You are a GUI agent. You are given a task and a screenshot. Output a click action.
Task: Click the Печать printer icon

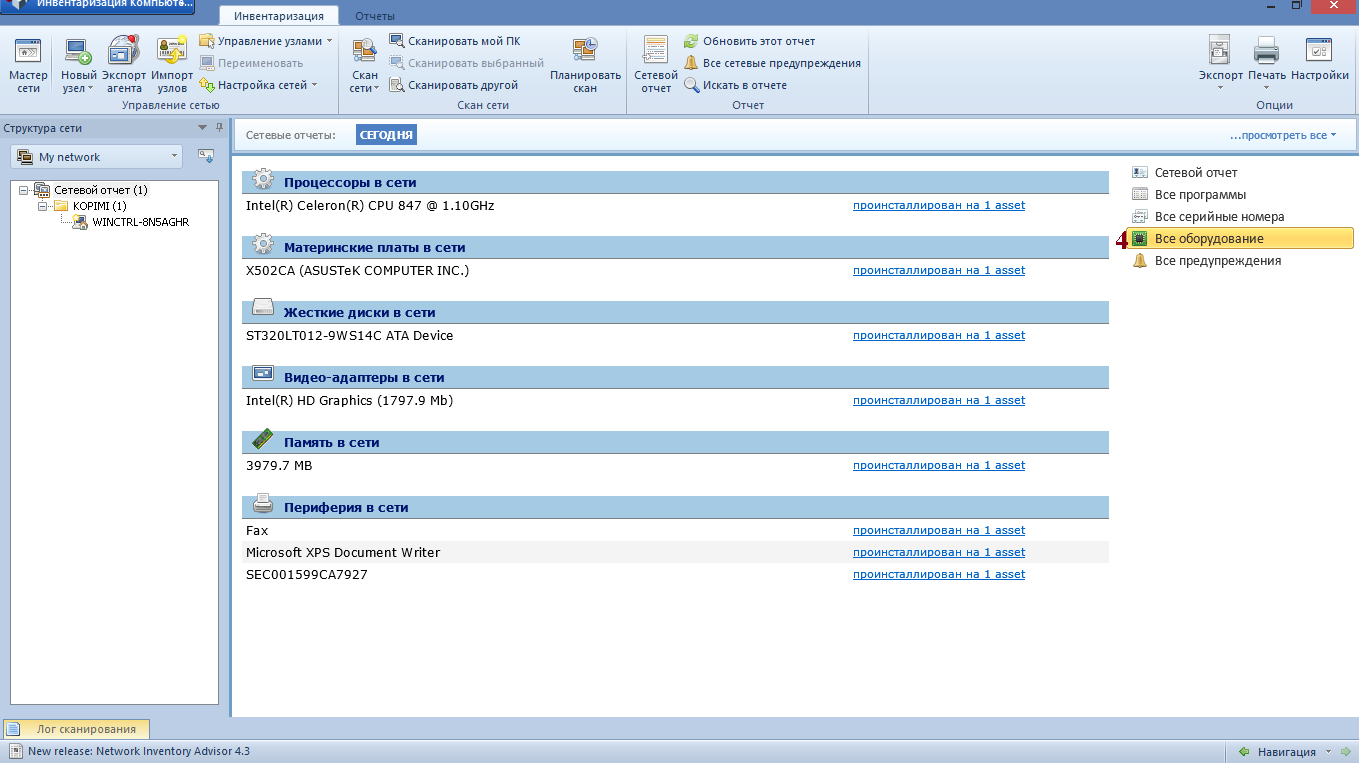1266,49
